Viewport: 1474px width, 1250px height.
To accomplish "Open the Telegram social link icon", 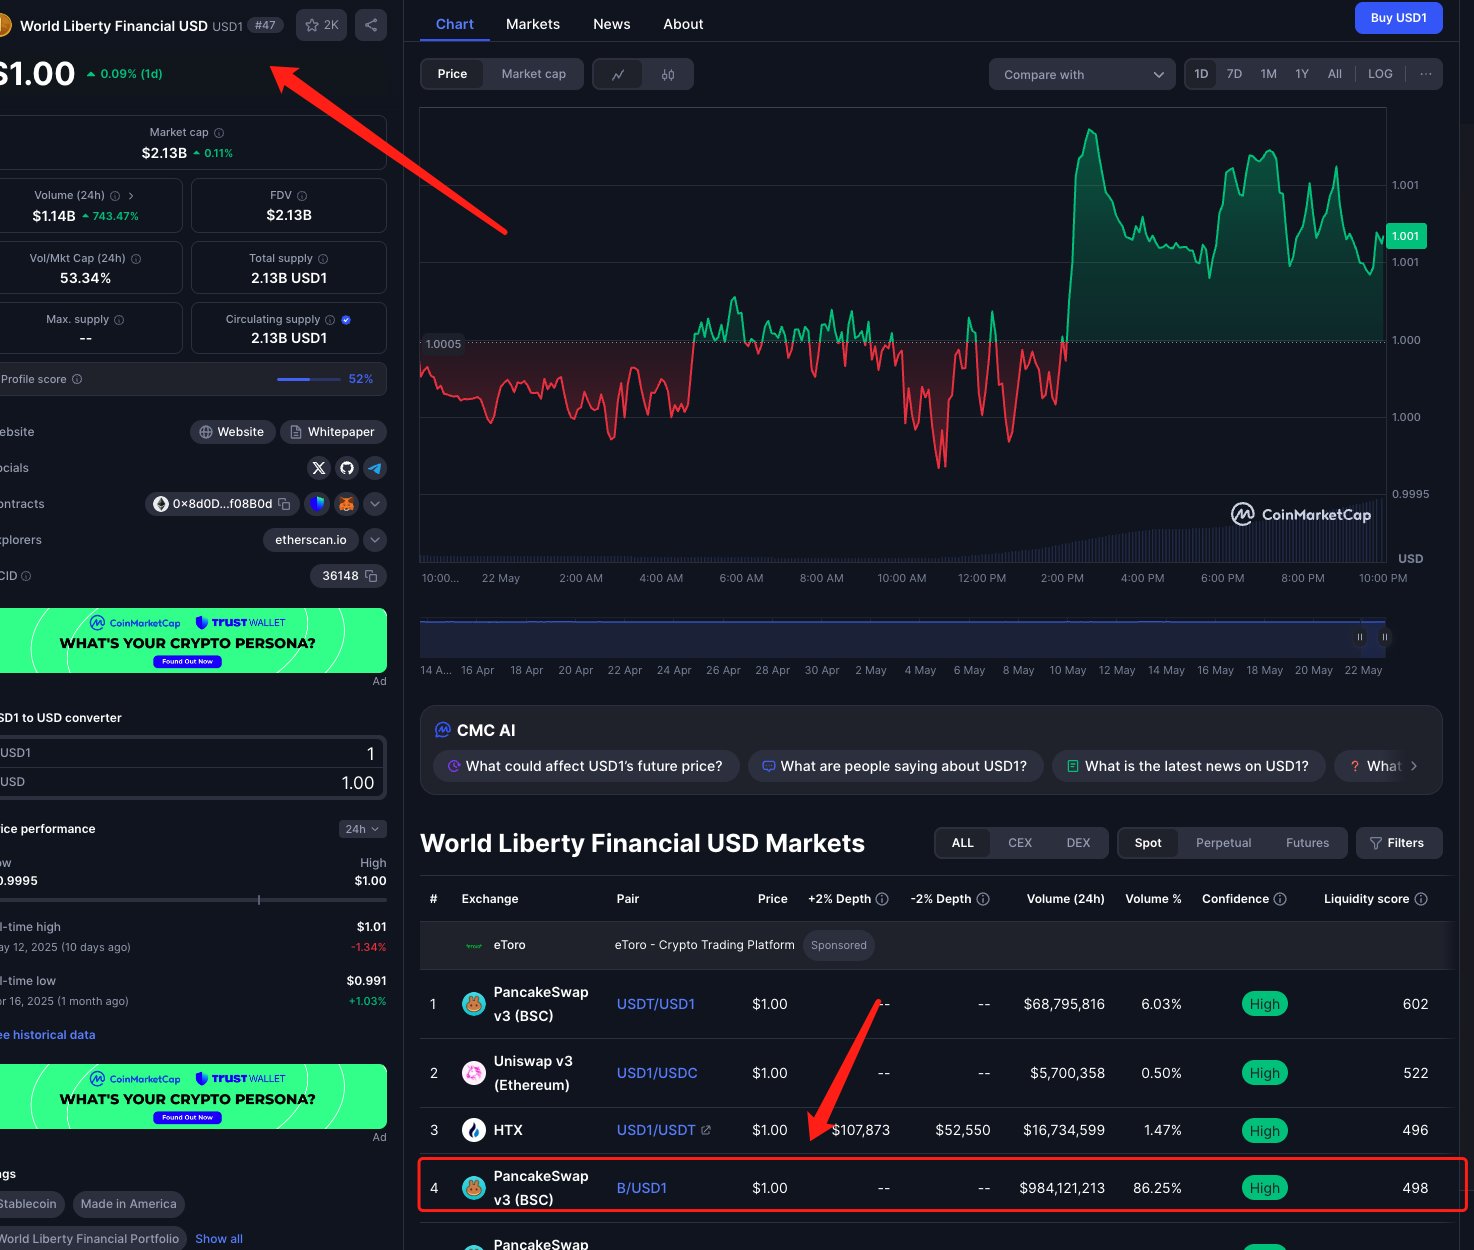I will coord(375,468).
